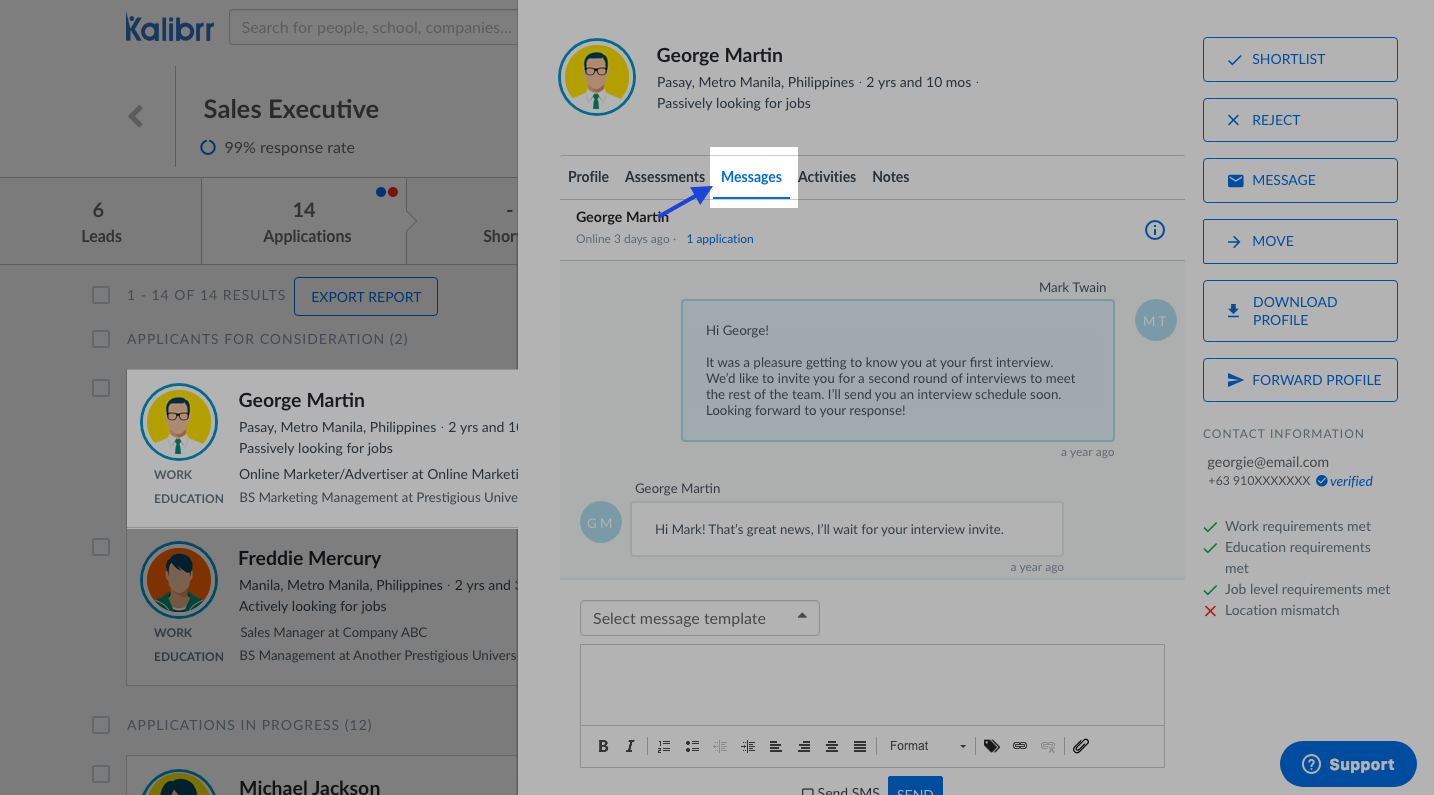Open the 1 application link
This screenshot has width=1434, height=795.
(x=719, y=239)
